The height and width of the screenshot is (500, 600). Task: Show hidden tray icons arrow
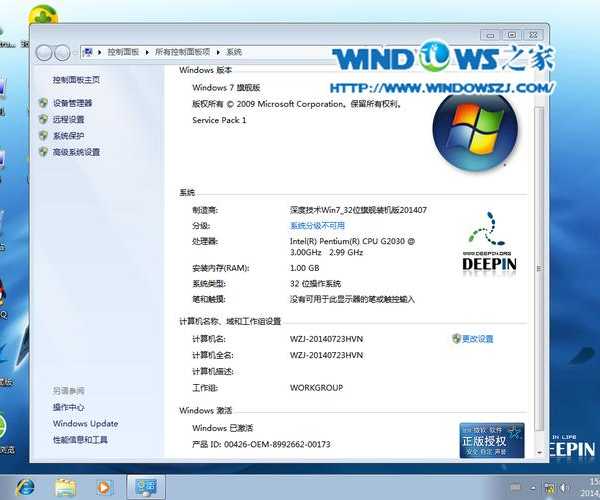532,488
